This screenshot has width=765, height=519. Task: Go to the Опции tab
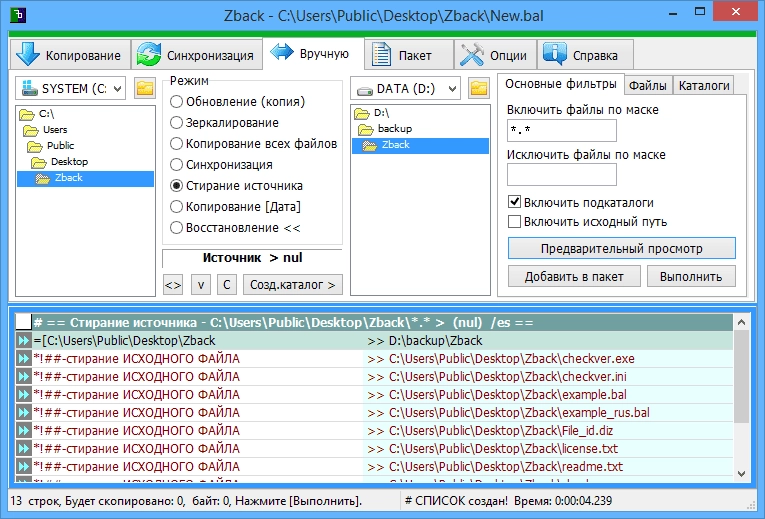point(495,55)
